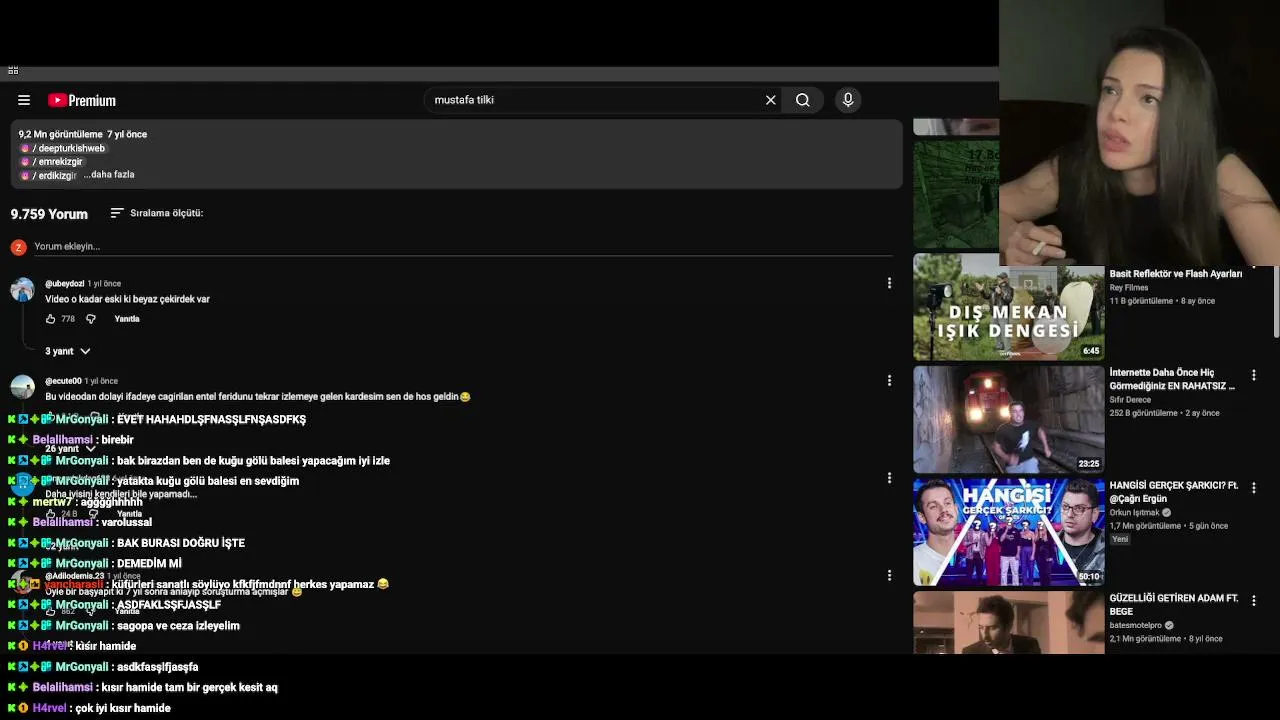
Task: Open the "İnternette Daha Önce Hiç Görmediğiniz" video title
Action: (1172, 379)
